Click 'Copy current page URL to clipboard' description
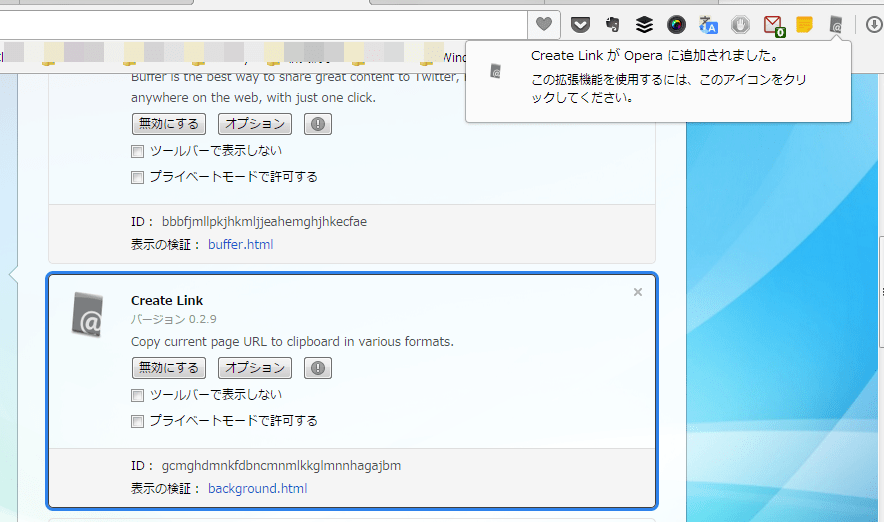884x522 pixels. [292, 342]
